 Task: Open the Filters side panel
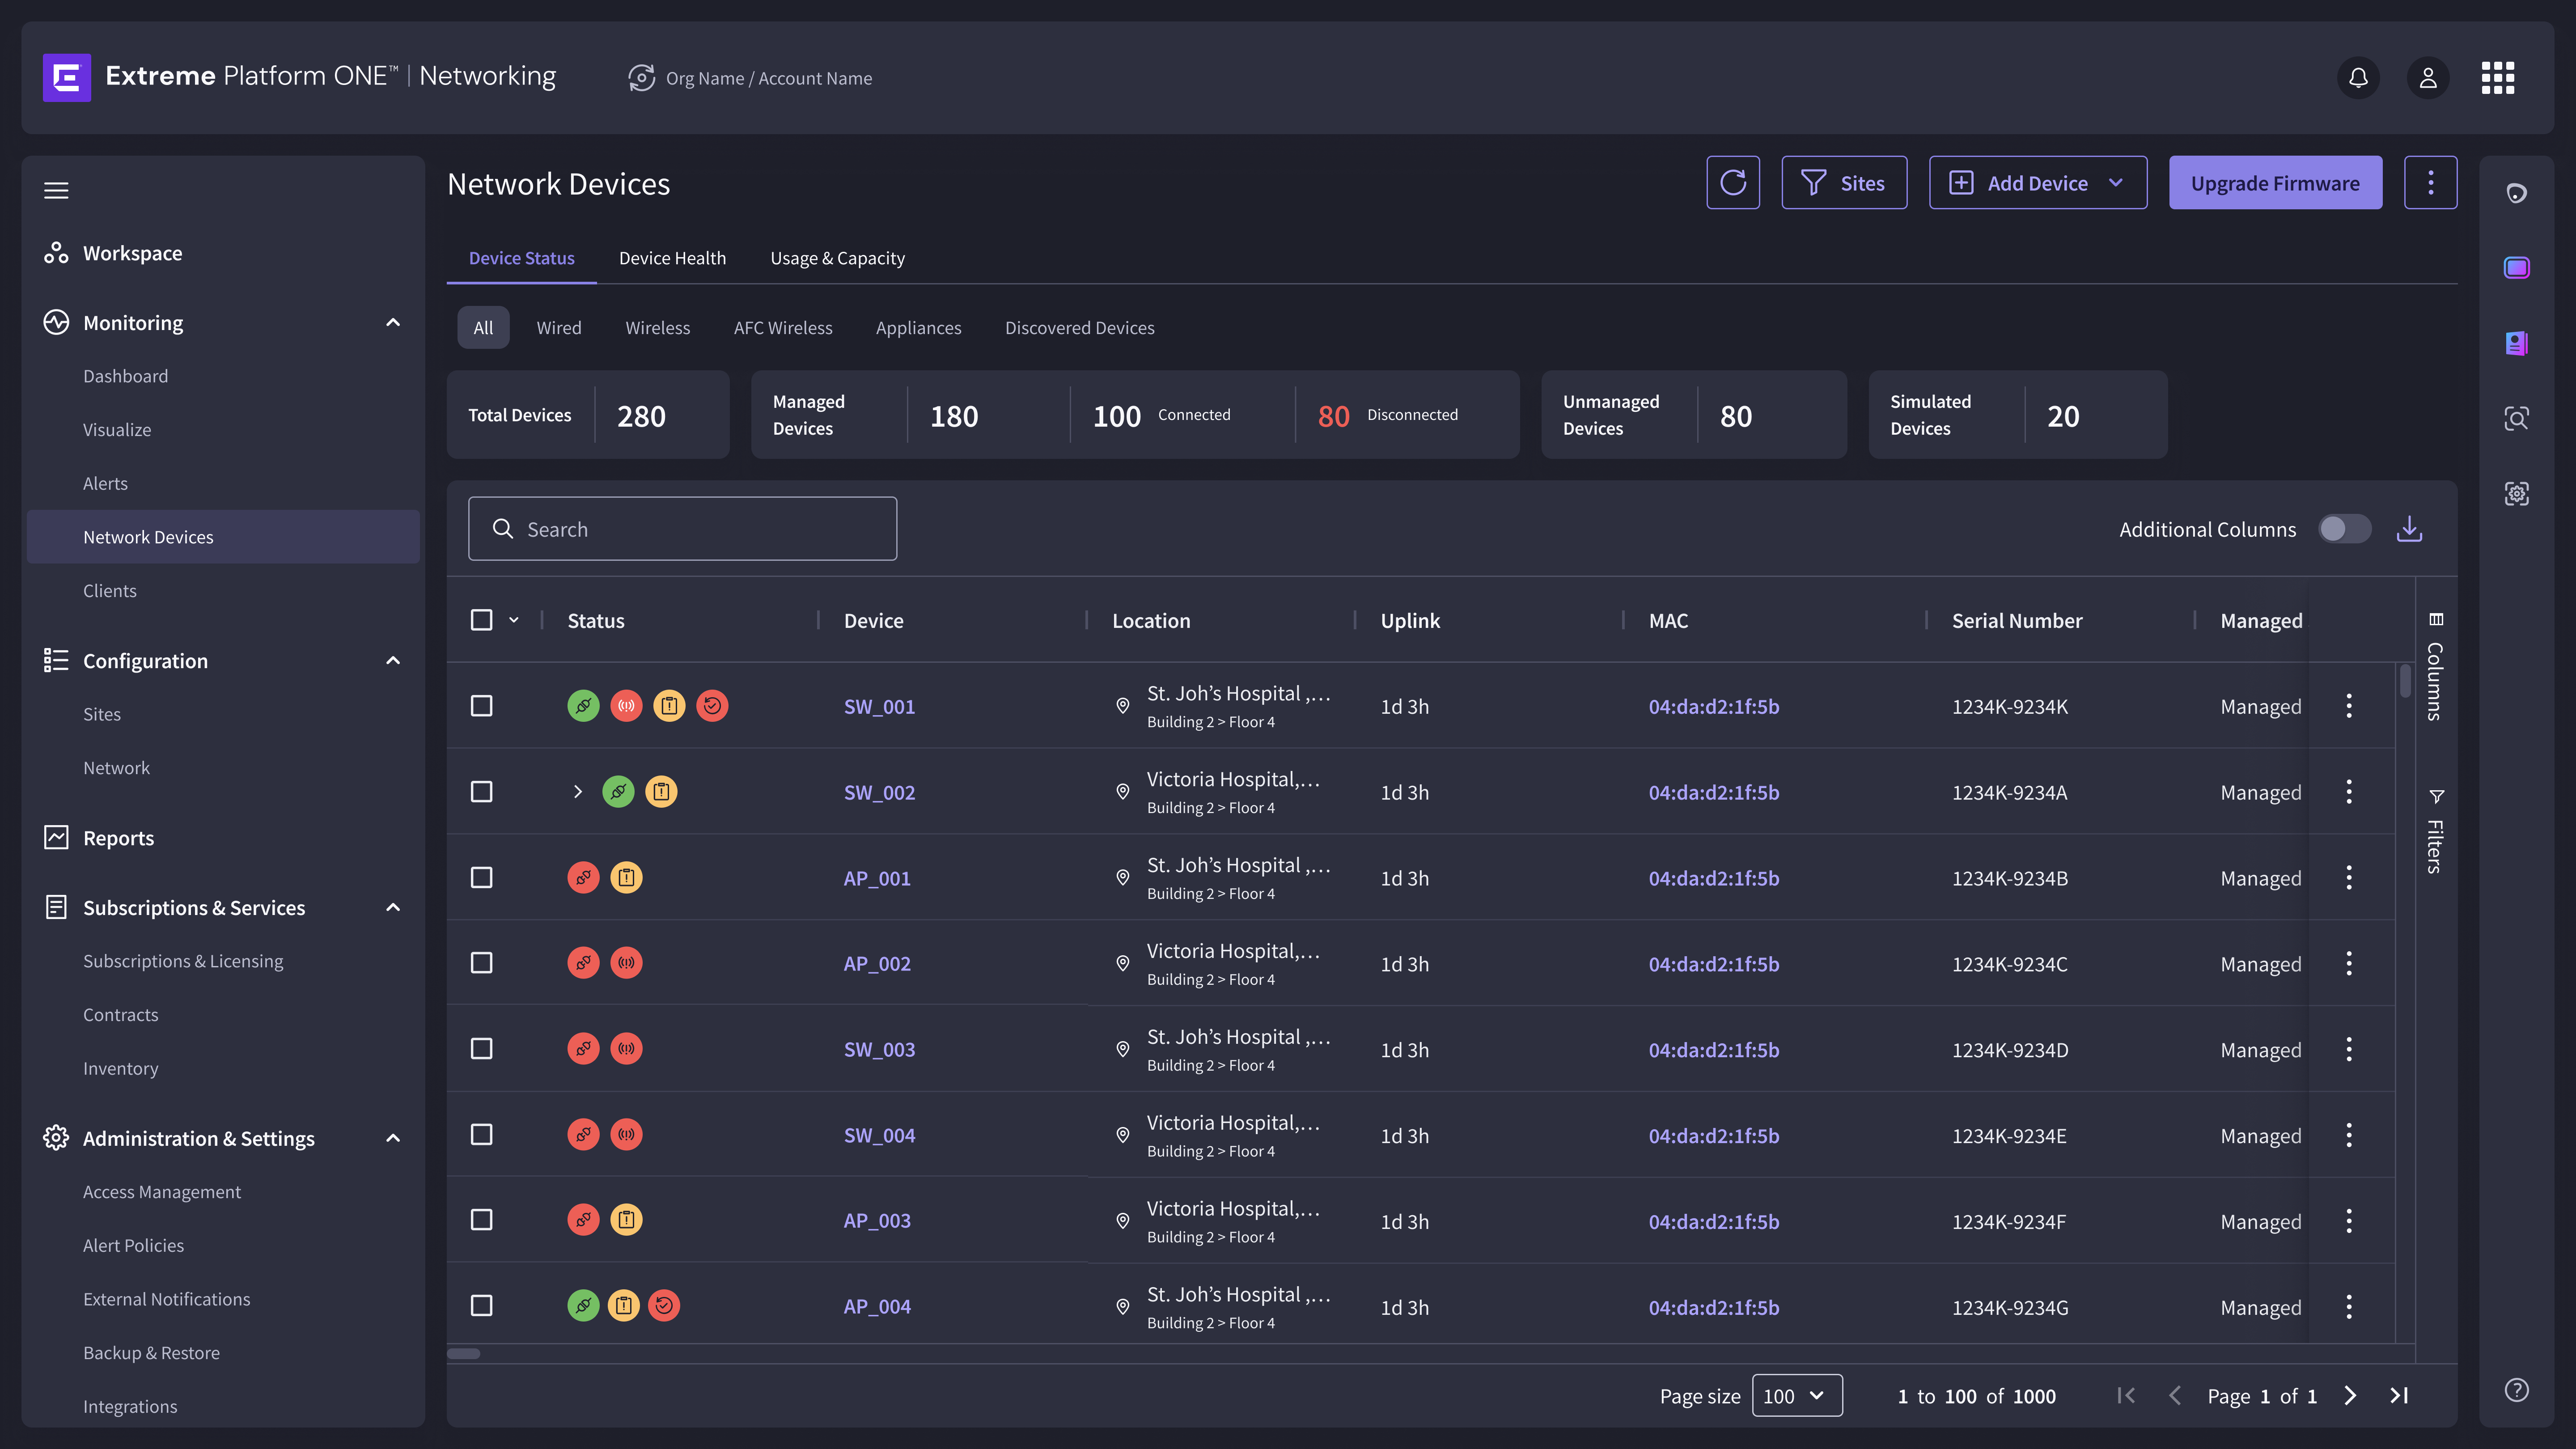click(x=2436, y=831)
